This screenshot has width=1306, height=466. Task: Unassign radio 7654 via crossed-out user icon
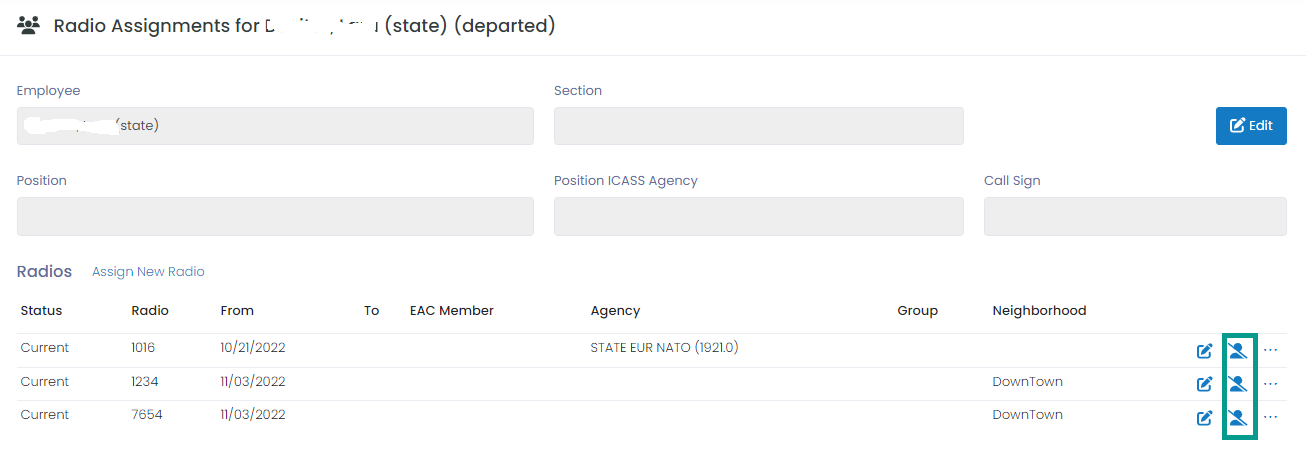1238,418
